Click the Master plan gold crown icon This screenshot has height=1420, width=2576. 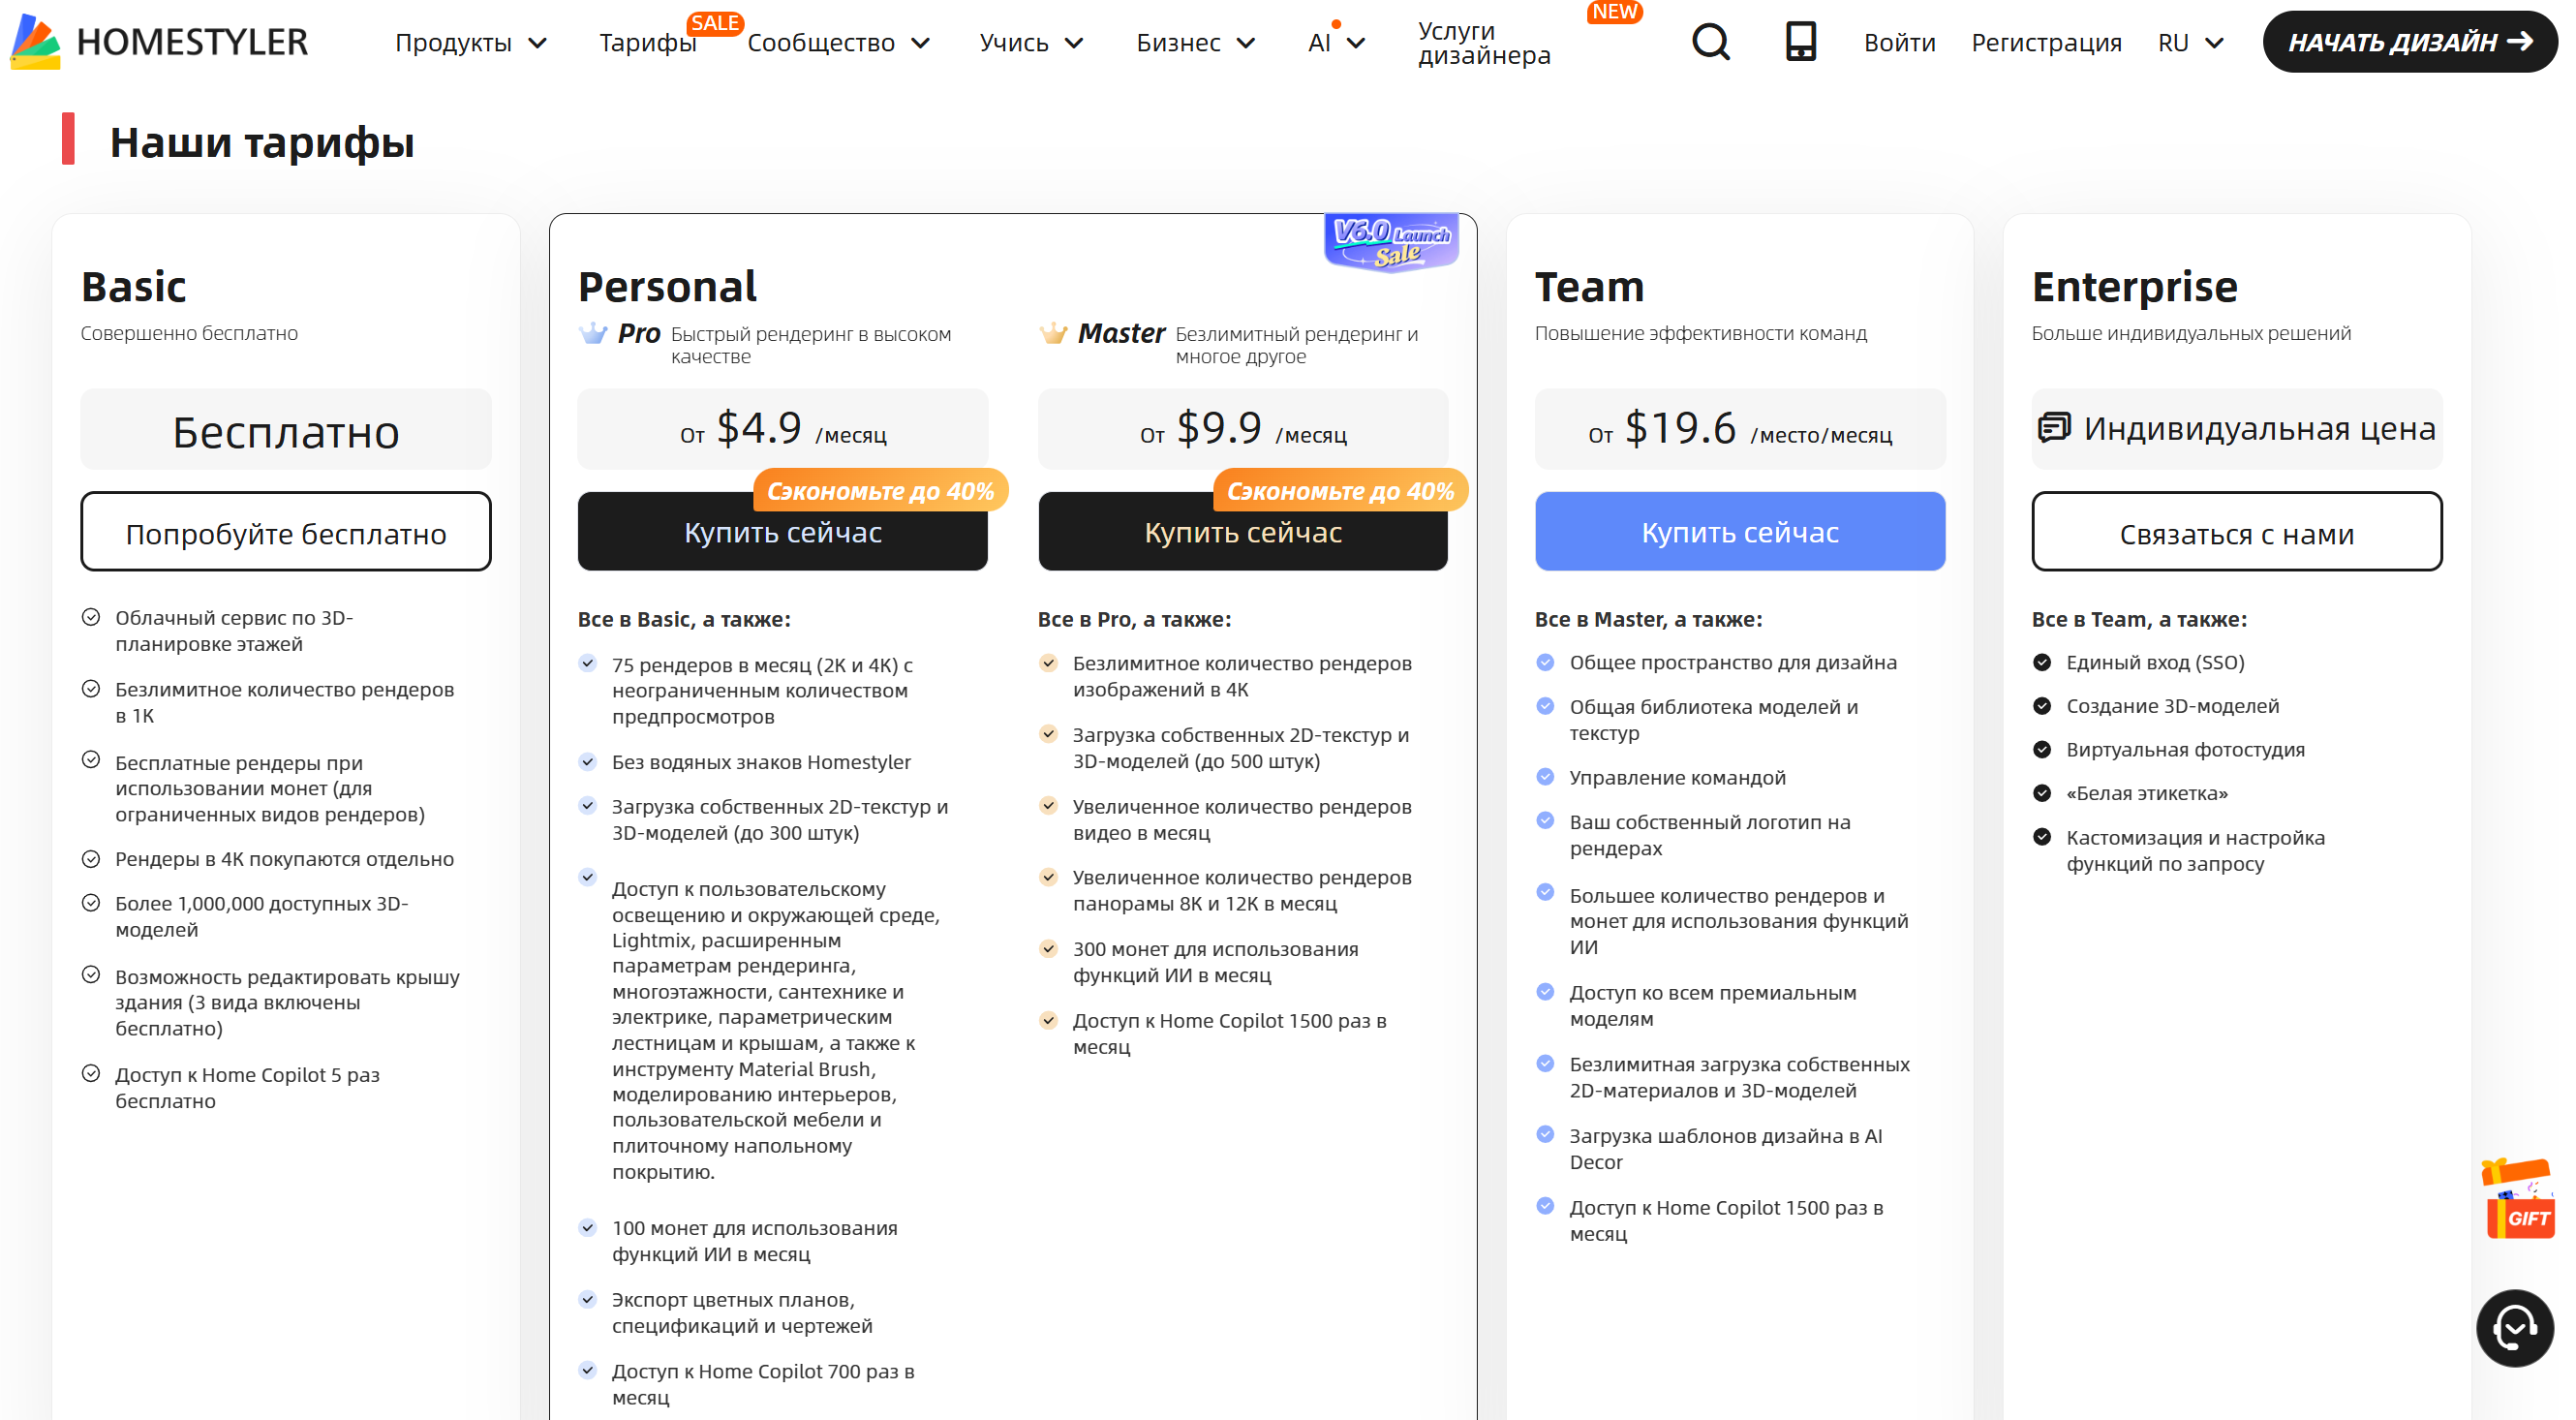tap(1053, 334)
